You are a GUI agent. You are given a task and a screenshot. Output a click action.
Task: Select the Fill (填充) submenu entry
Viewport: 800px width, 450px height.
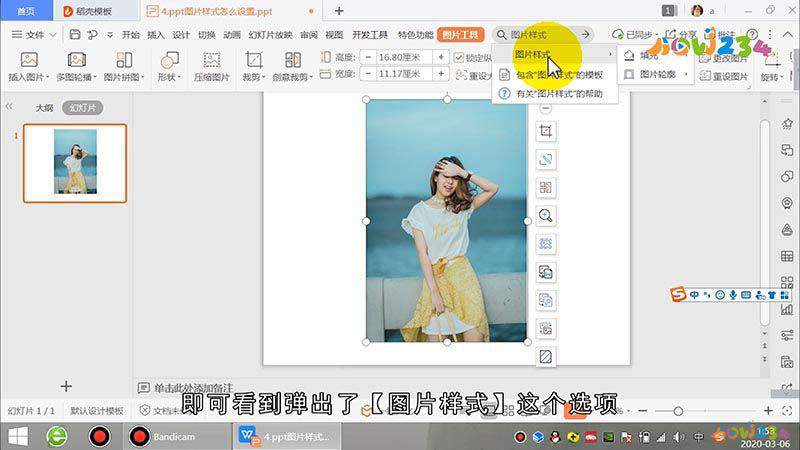click(656, 55)
